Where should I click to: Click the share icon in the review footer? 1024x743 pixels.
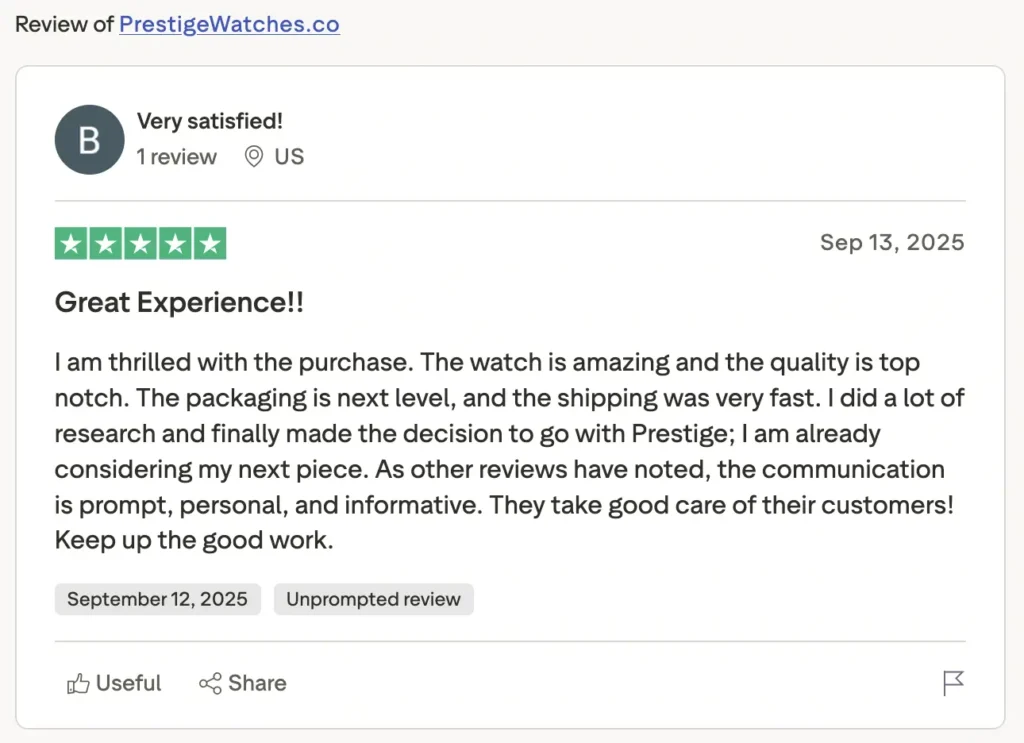tap(210, 684)
